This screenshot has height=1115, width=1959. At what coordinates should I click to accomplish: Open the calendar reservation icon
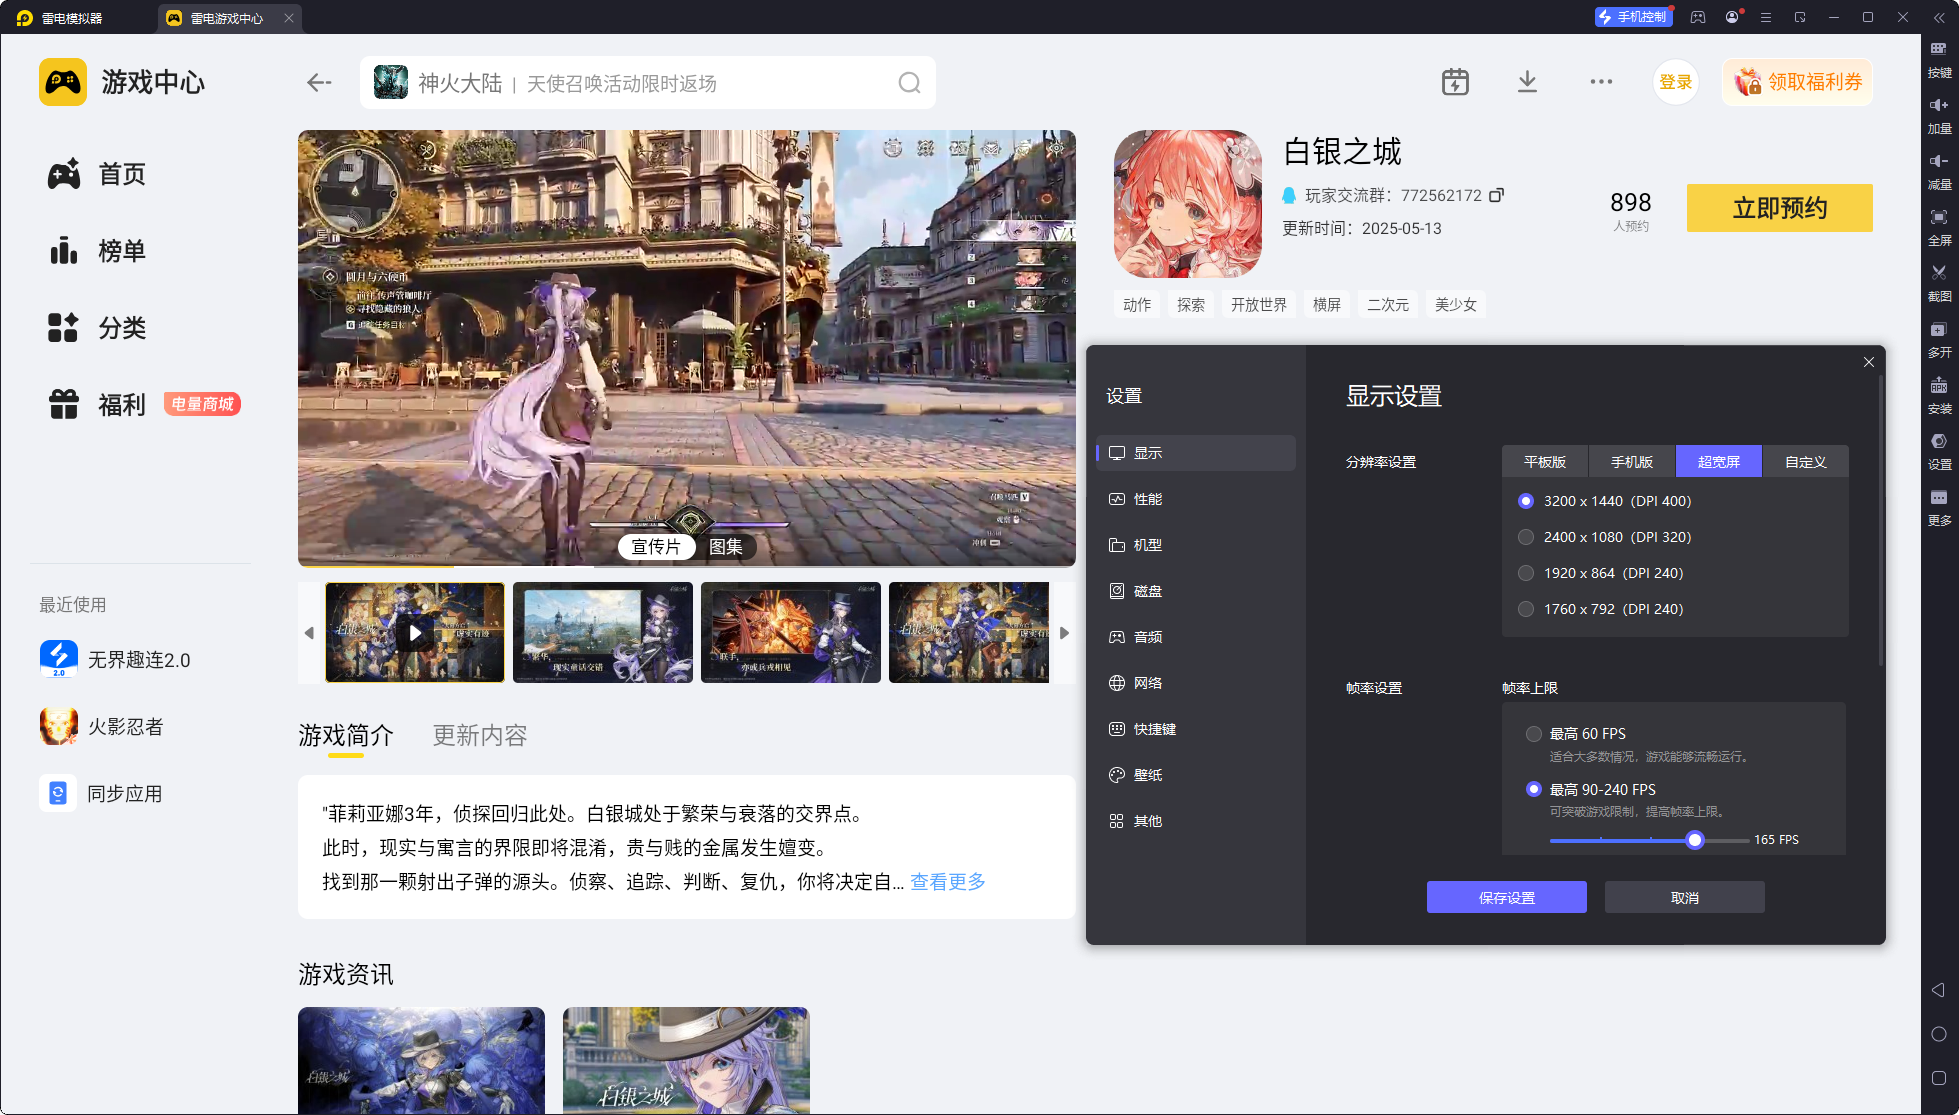pyautogui.click(x=1455, y=82)
